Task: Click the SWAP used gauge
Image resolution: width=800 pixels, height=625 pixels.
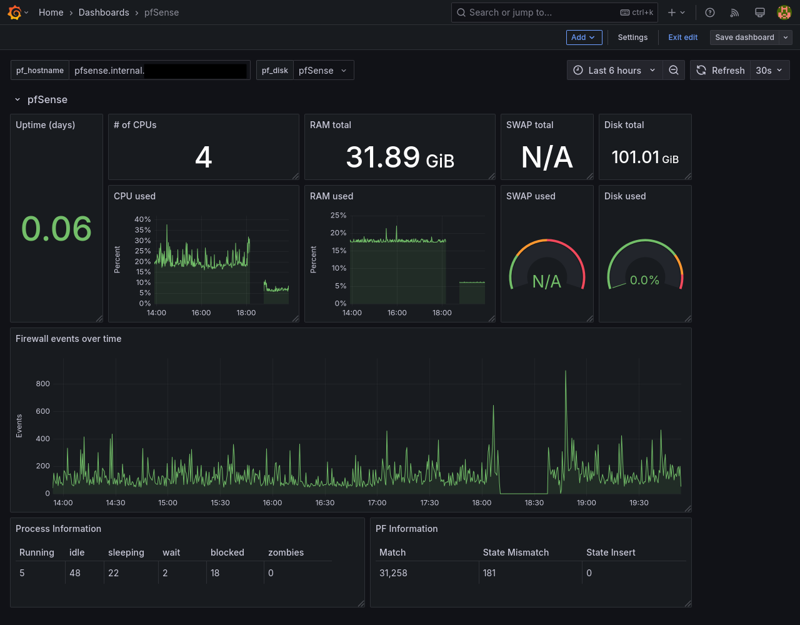Action: pyautogui.click(x=546, y=266)
